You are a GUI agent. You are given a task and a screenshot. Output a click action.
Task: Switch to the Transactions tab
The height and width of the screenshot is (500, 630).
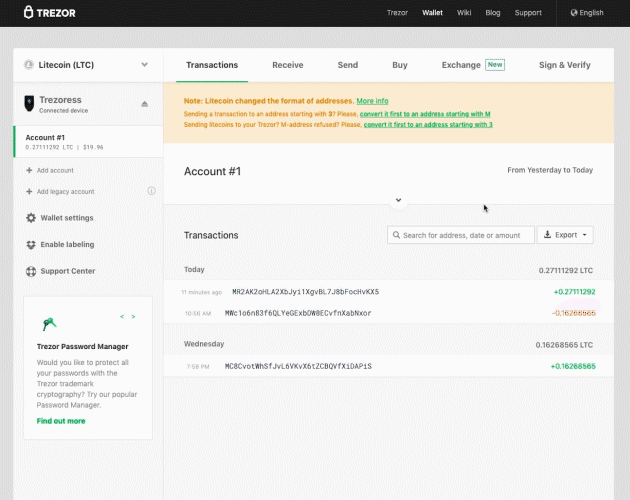(x=212, y=65)
